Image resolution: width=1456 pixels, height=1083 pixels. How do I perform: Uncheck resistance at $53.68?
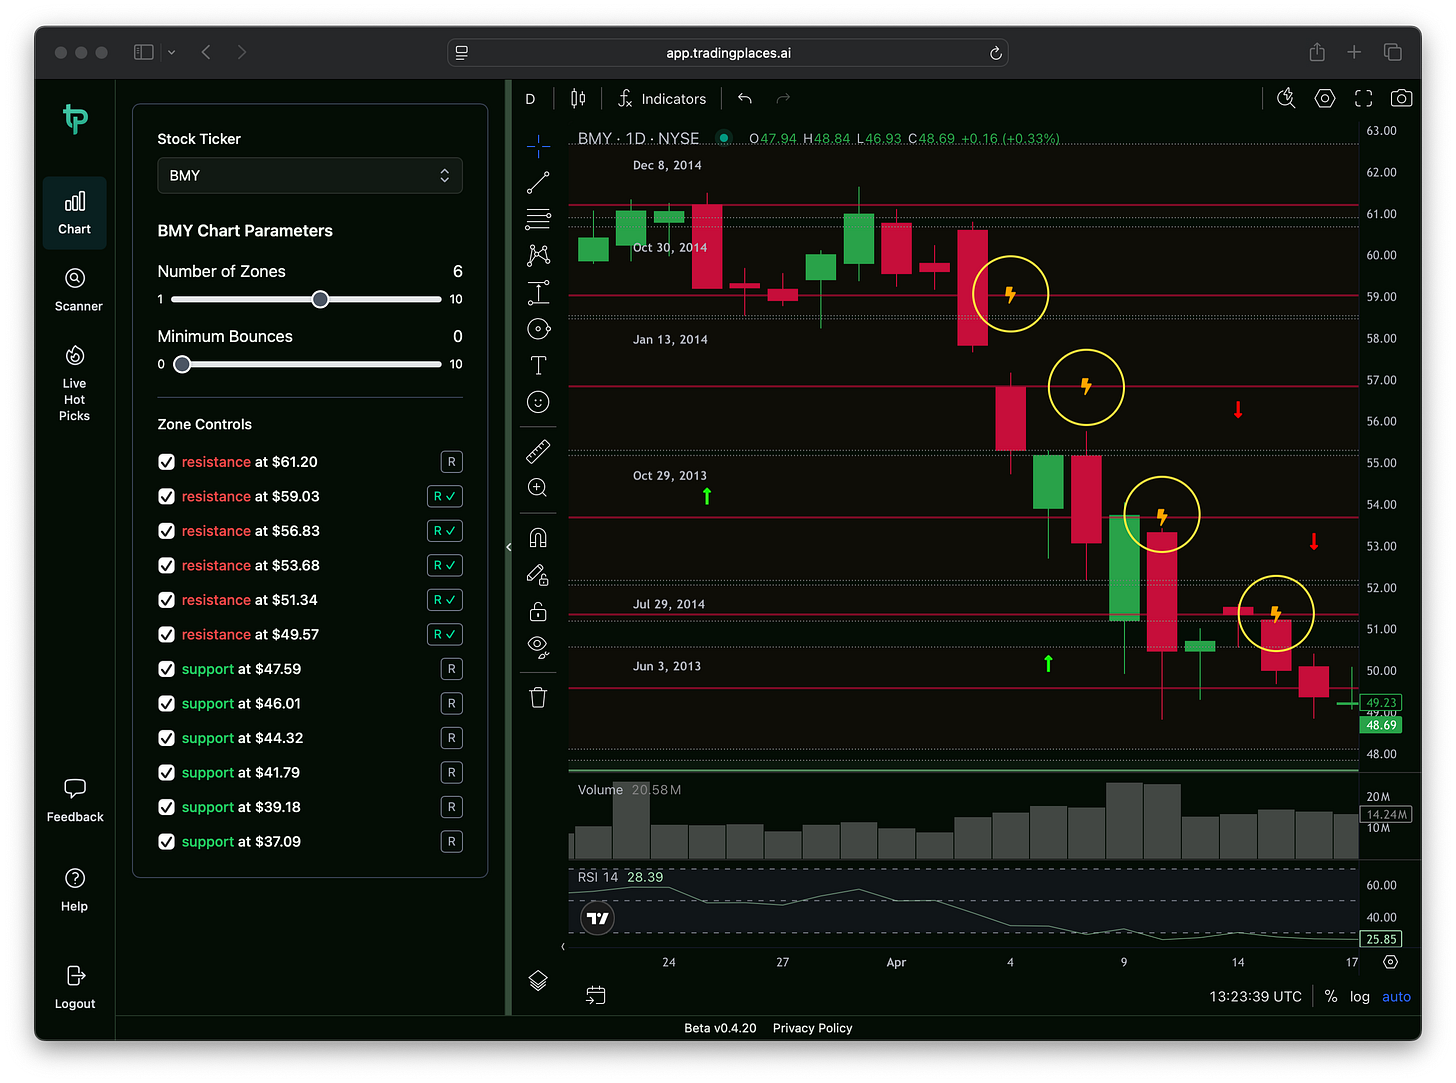click(167, 565)
